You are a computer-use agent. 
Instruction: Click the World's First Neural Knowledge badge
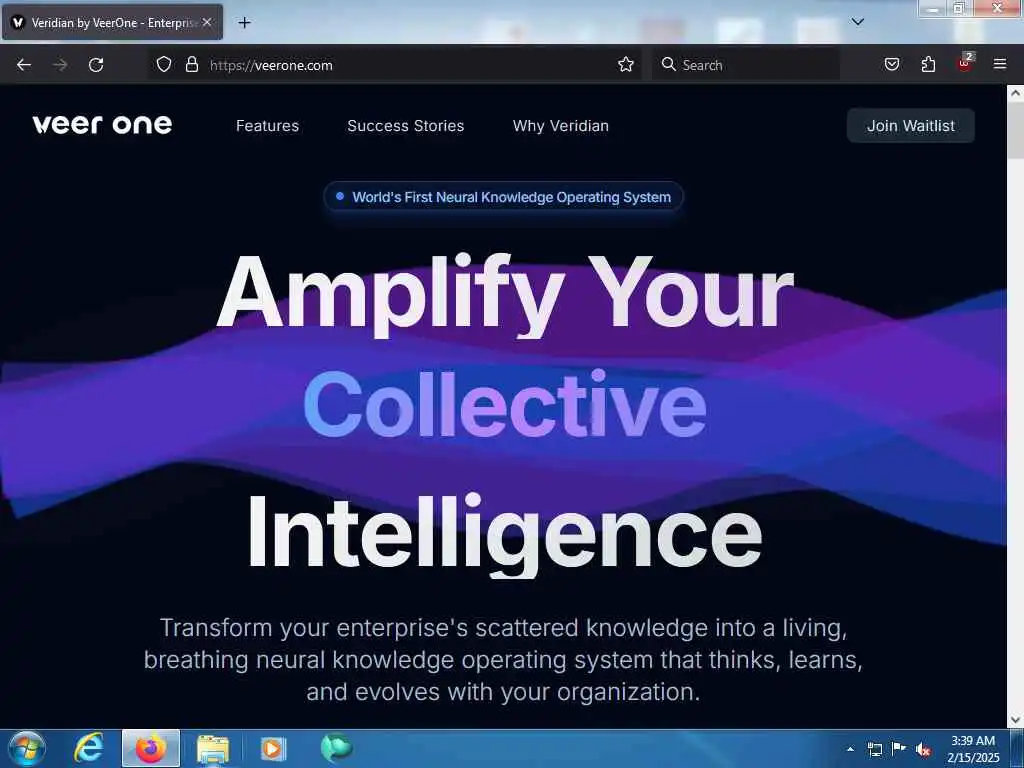point(503,197)
